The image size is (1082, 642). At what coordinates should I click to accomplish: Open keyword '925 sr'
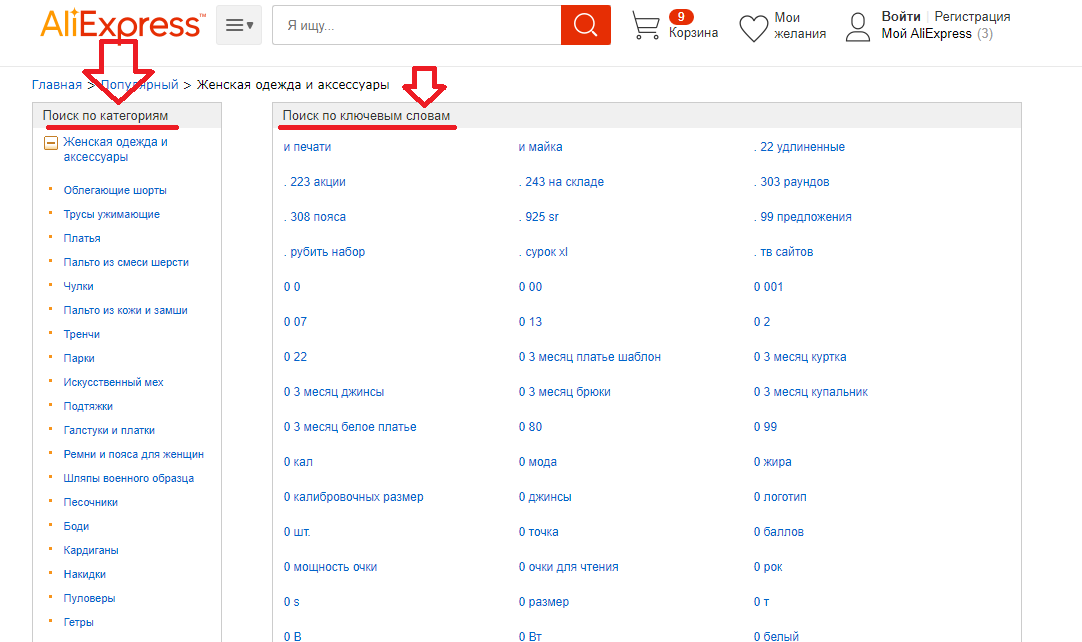(x=538, y=217)
